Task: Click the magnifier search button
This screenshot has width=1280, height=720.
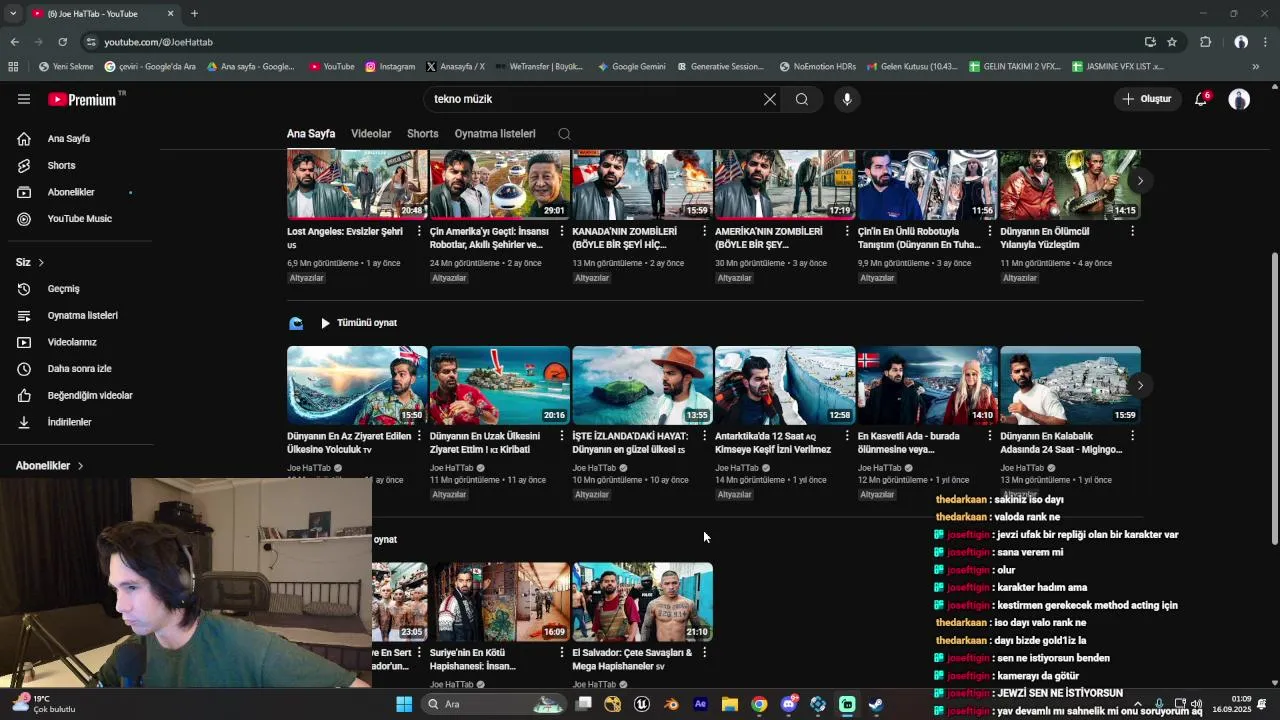Action: click(x=802, y=99)
